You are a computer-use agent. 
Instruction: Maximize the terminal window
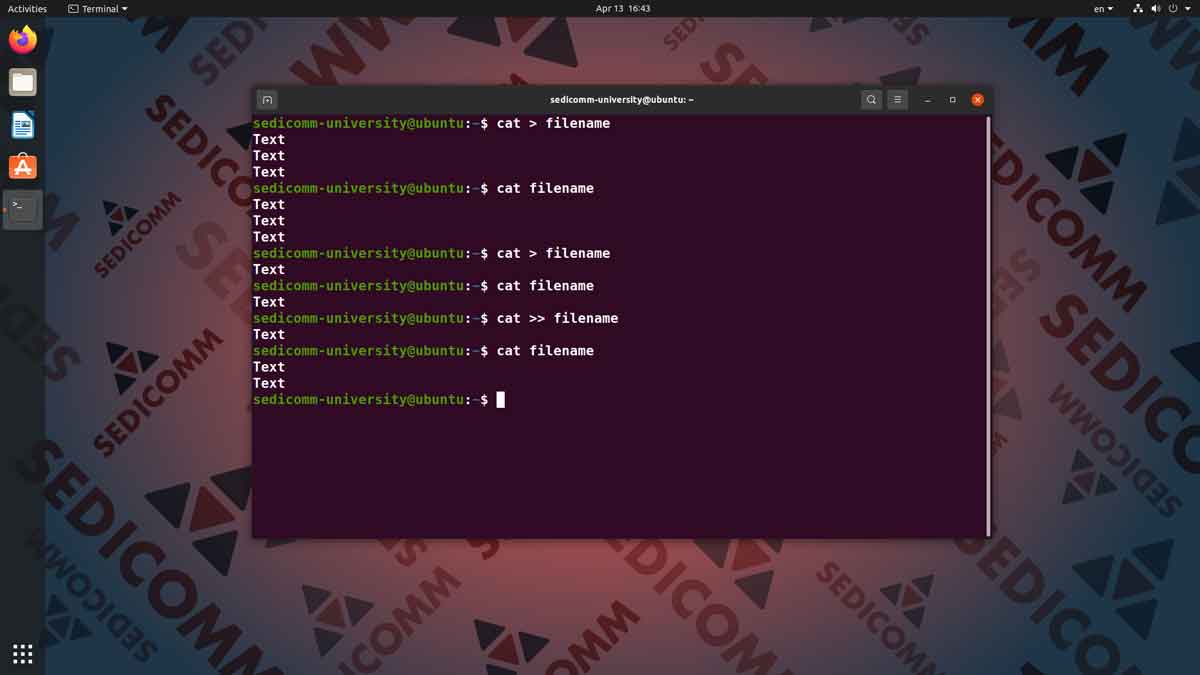[952, 100]
